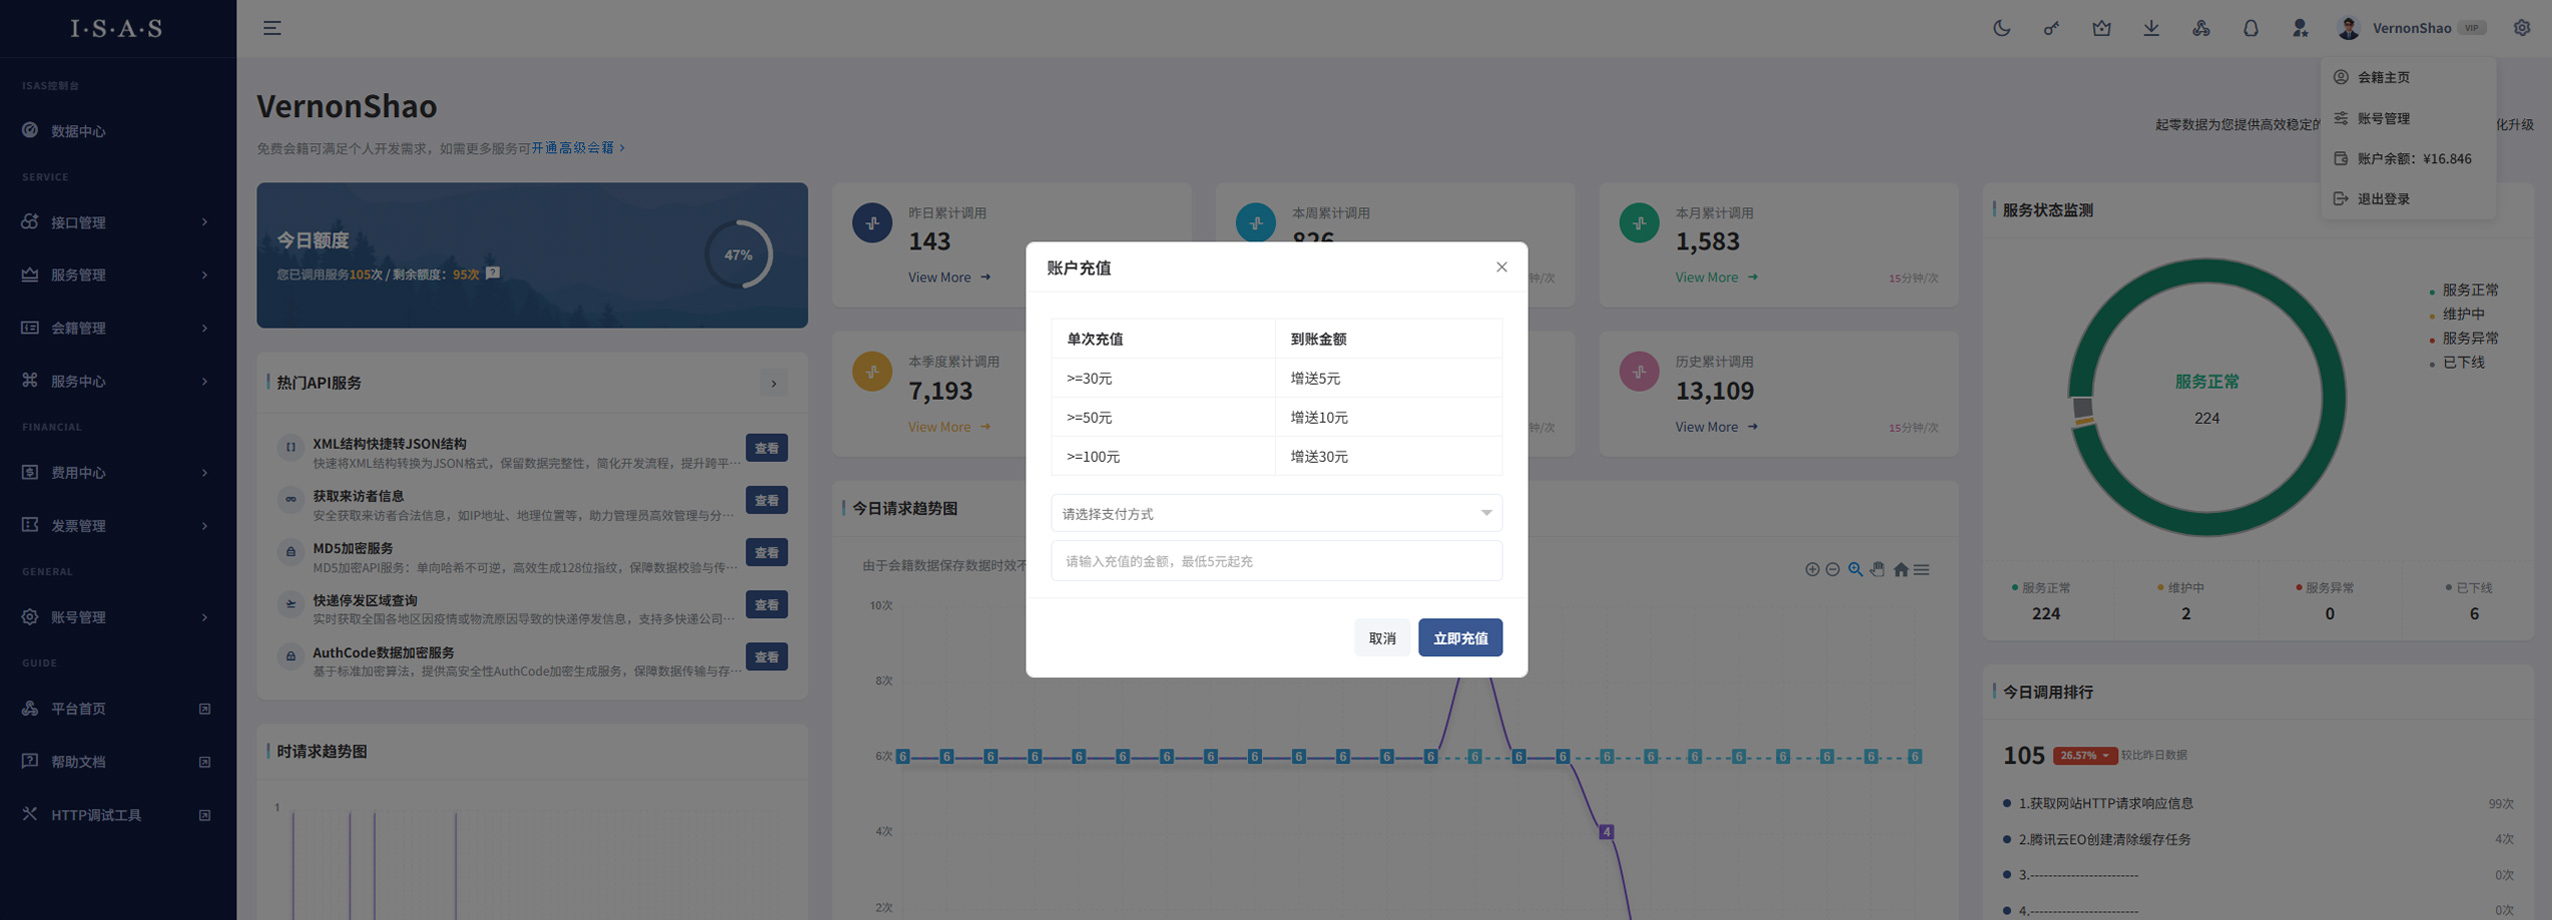Toggle 维护中 legend entry

[2457, 314]
